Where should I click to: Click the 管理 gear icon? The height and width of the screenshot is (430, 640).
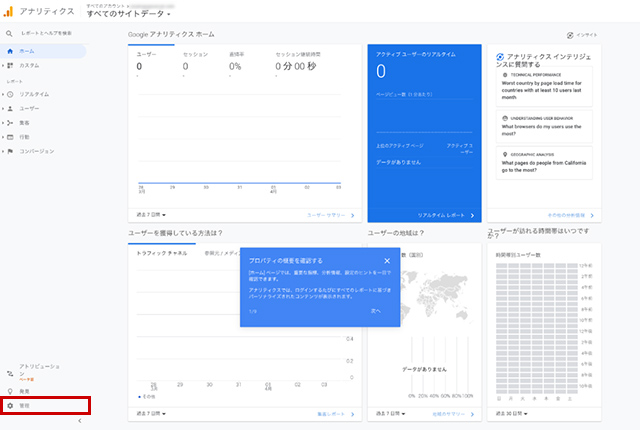(10, 406)
